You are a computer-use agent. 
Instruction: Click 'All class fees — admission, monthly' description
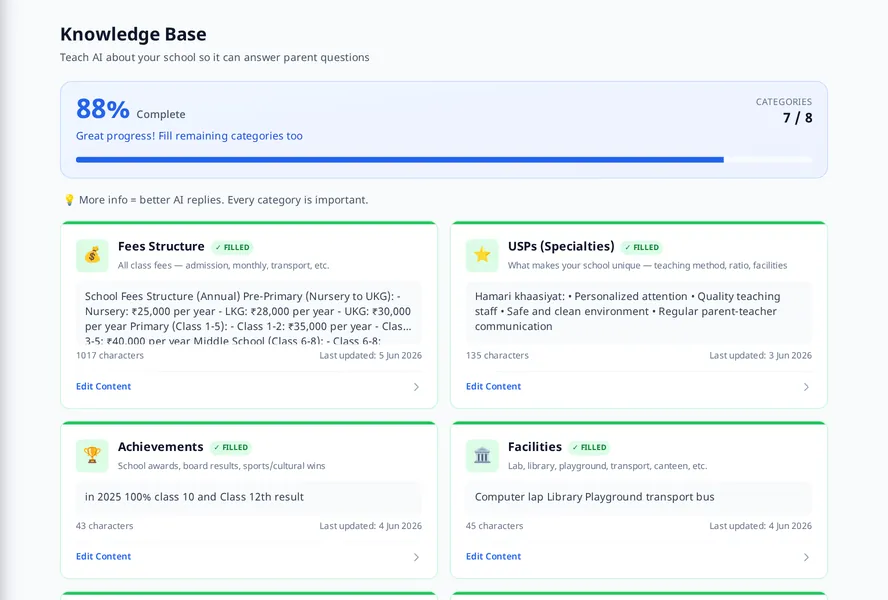pyautogui.click(x=223, y=265)
